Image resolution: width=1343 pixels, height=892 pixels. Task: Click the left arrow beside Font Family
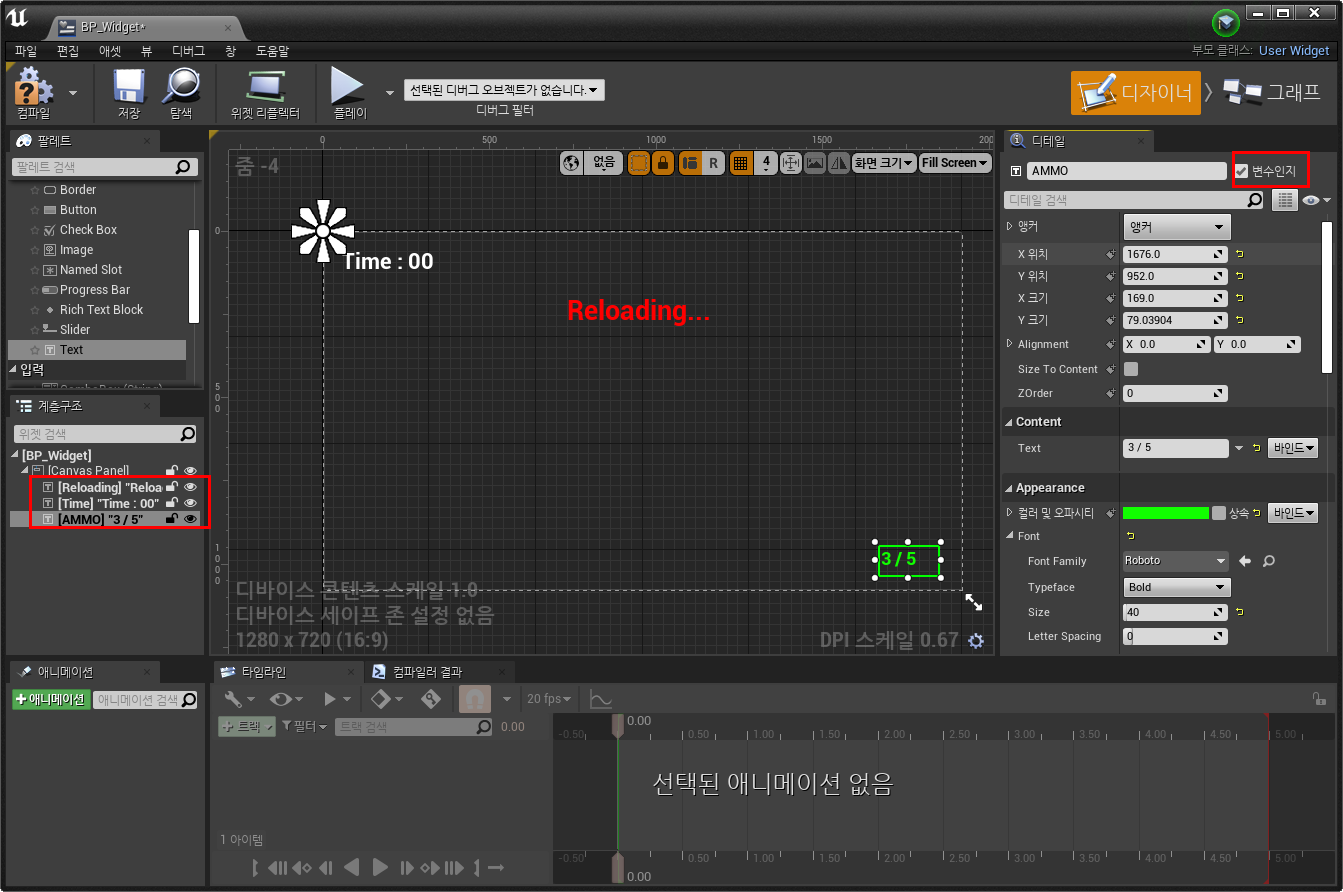1245,561
